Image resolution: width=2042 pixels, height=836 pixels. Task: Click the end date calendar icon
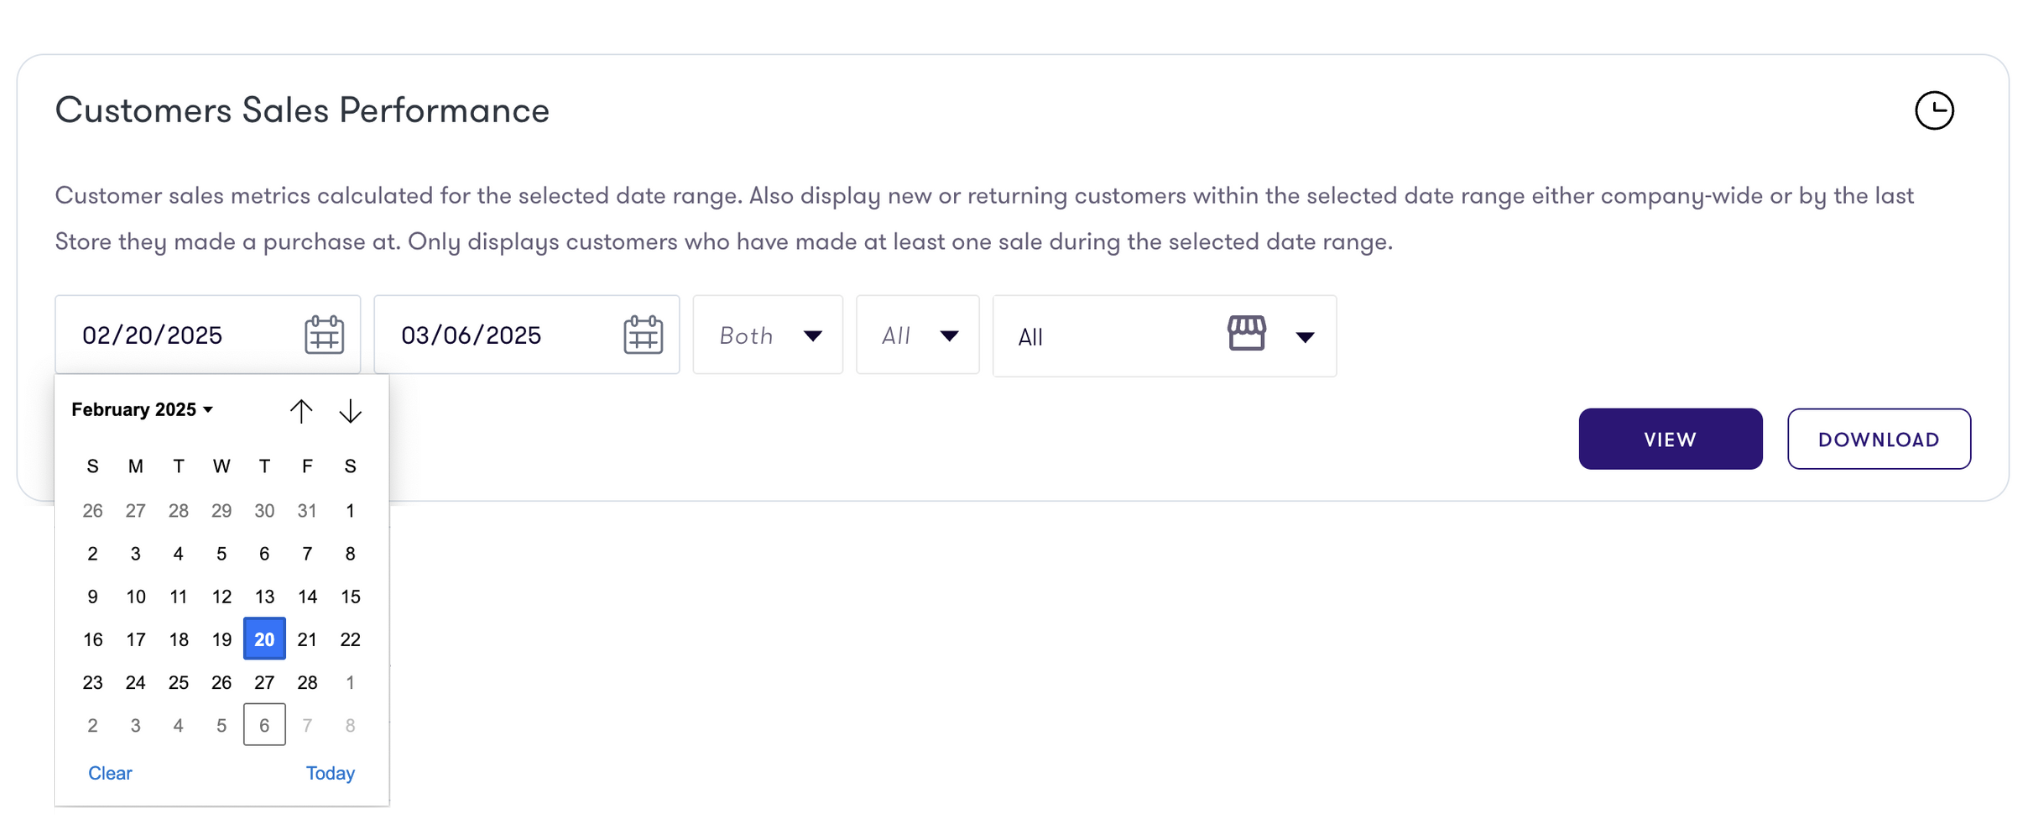(x=643, y=335)
